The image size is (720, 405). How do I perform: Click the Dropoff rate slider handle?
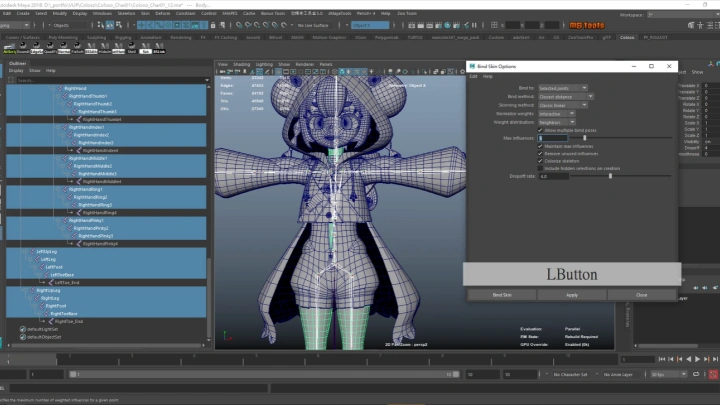pos(610,176)
